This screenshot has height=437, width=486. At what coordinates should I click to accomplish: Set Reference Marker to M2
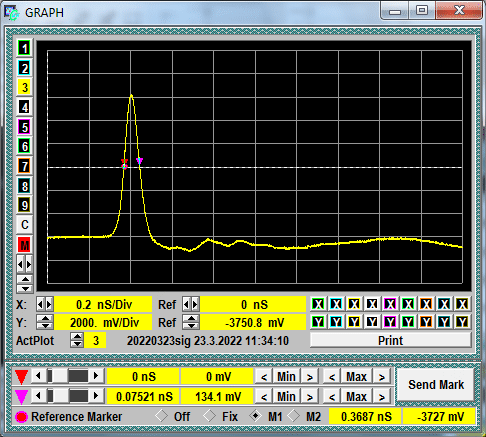point(293,416)
